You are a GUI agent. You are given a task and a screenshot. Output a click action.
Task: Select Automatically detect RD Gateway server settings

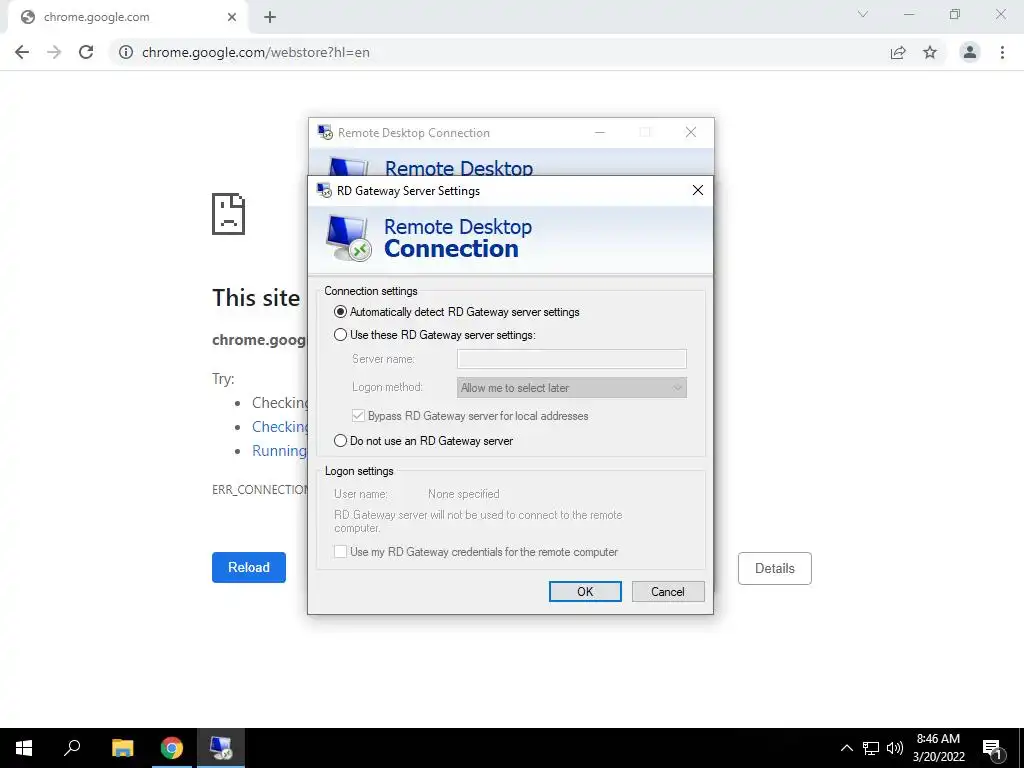340,312
